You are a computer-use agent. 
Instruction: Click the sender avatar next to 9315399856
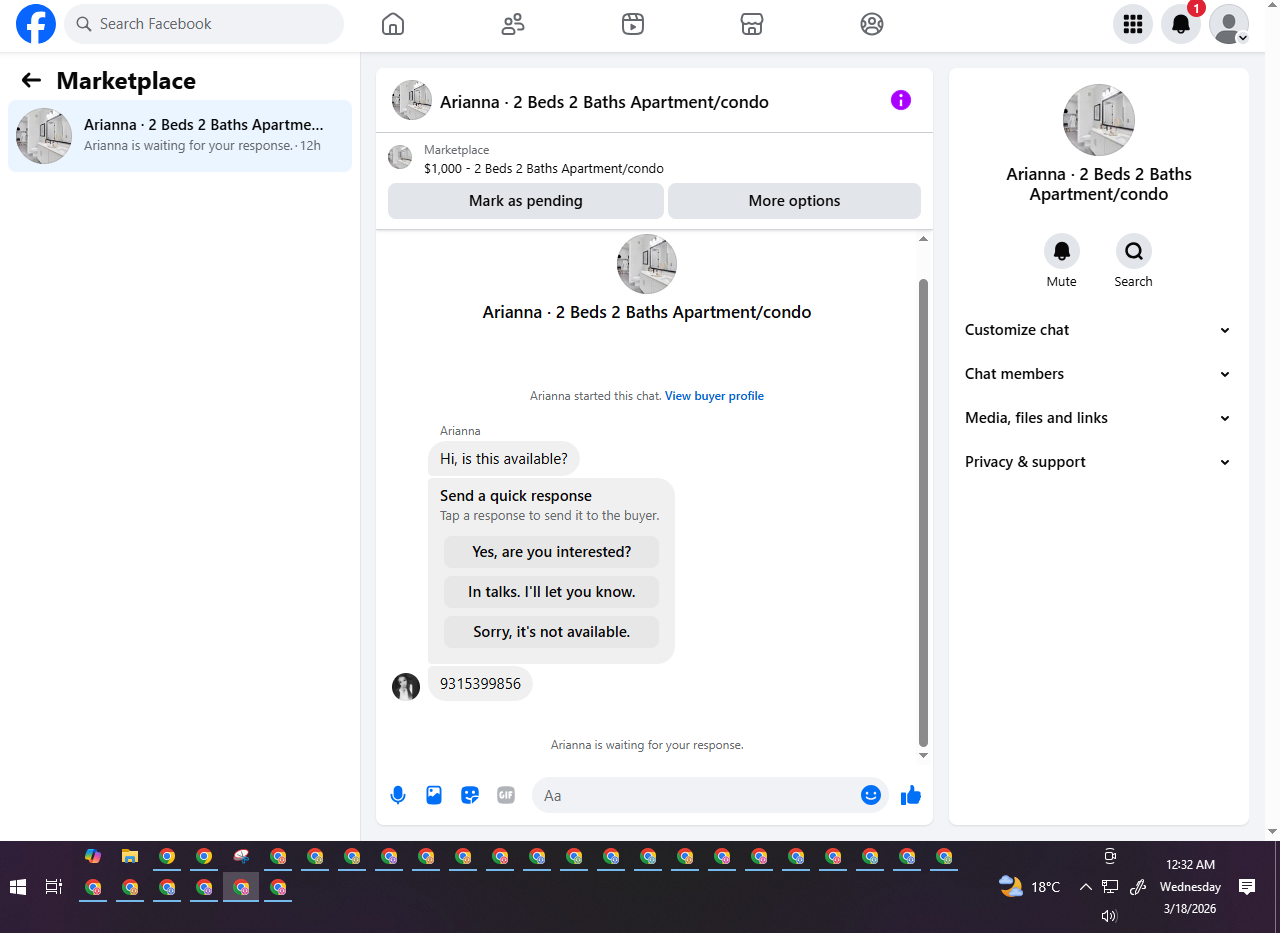coord(406,687)
